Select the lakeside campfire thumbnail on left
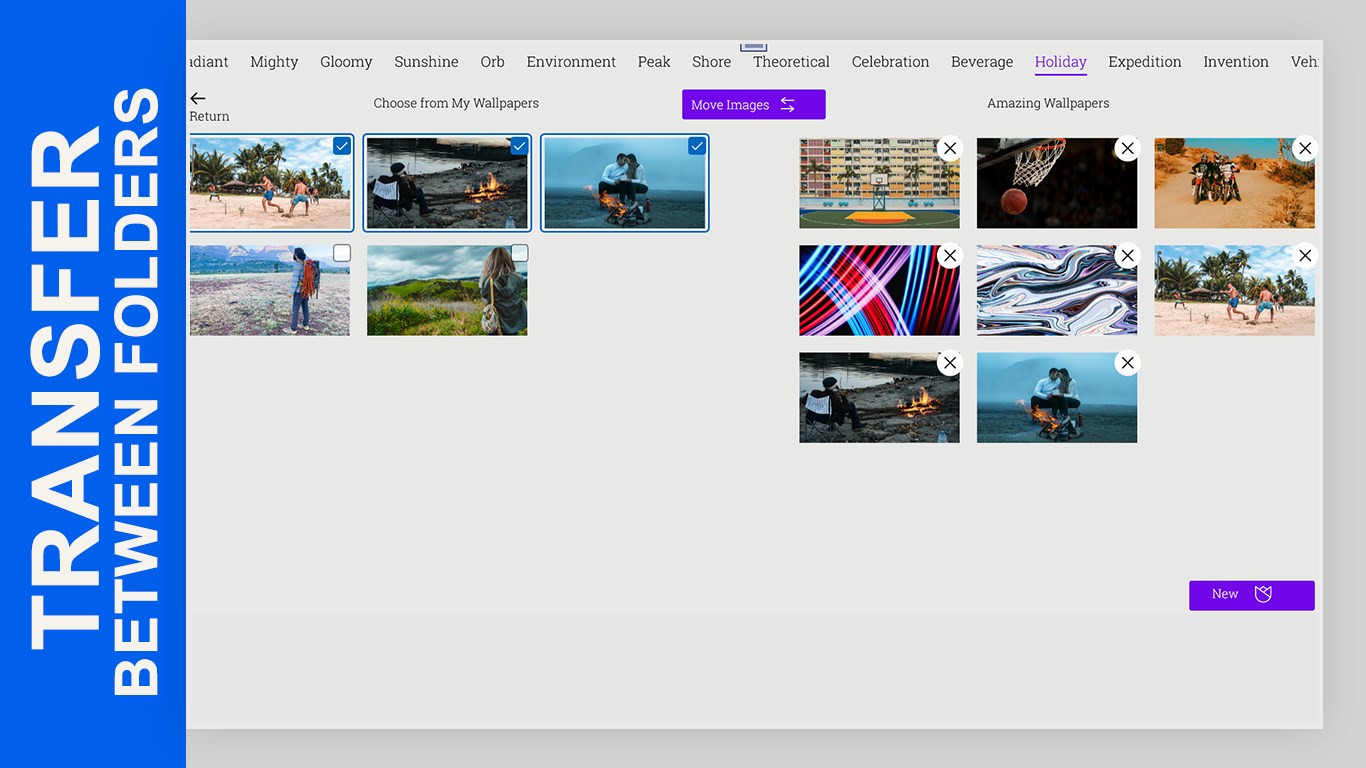1366x768 pixels. point(447,183)
